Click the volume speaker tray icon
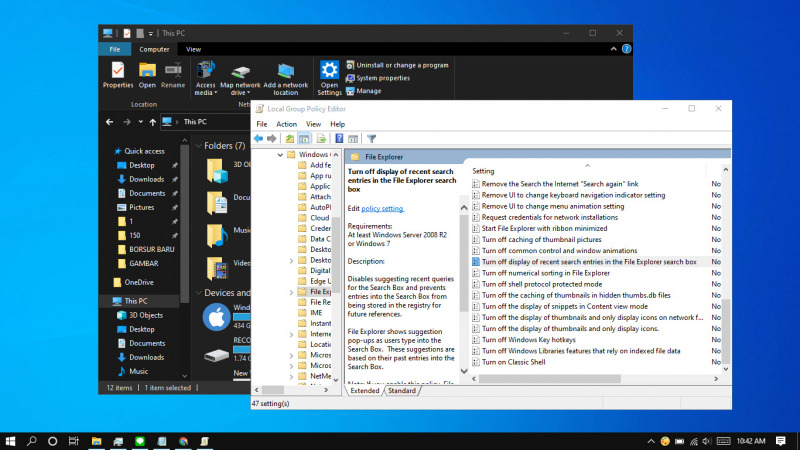 coord(707,441)
